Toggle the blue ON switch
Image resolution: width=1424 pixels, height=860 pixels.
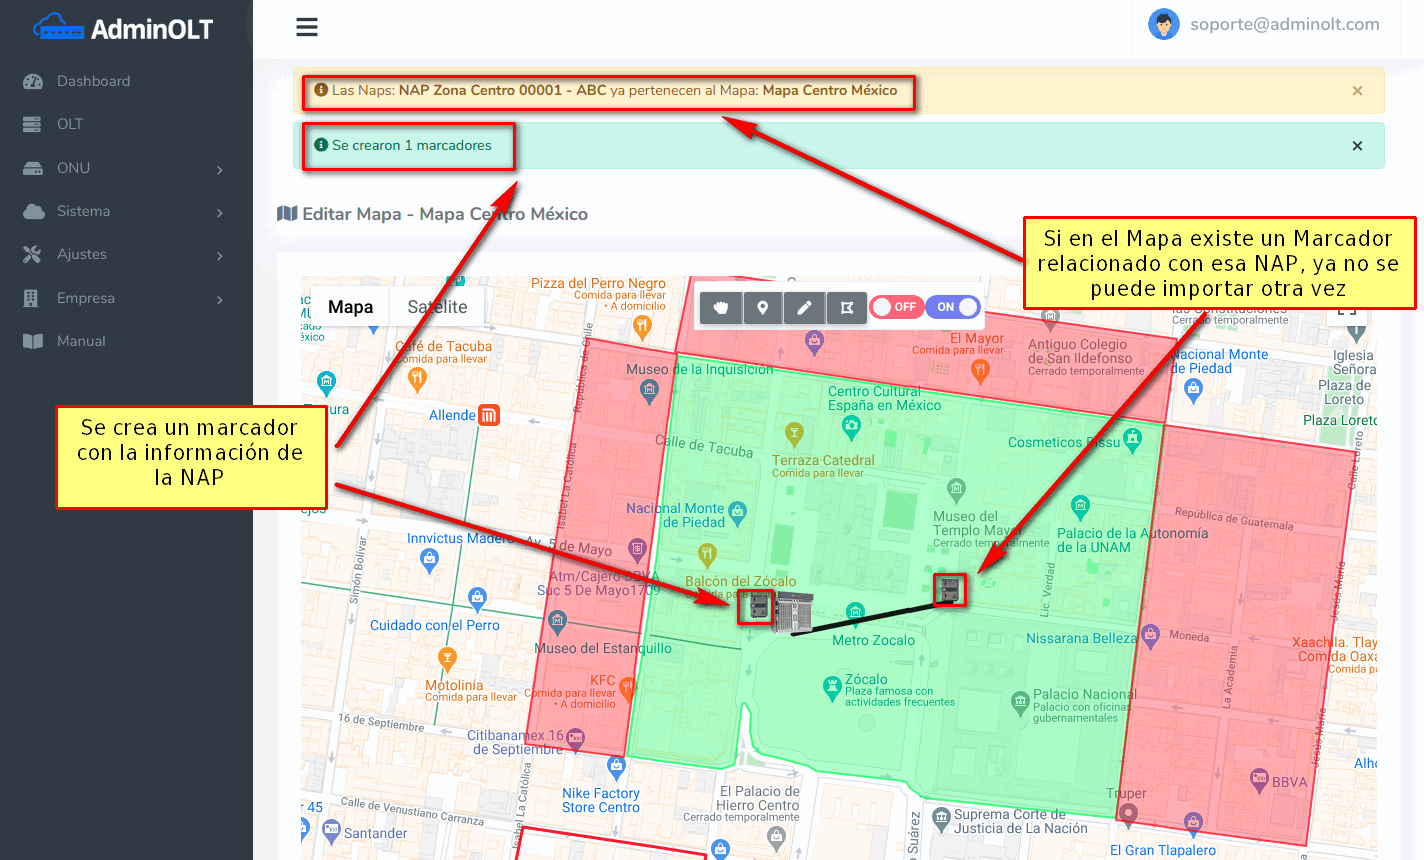pyautogui.click(x=955, y=307)
